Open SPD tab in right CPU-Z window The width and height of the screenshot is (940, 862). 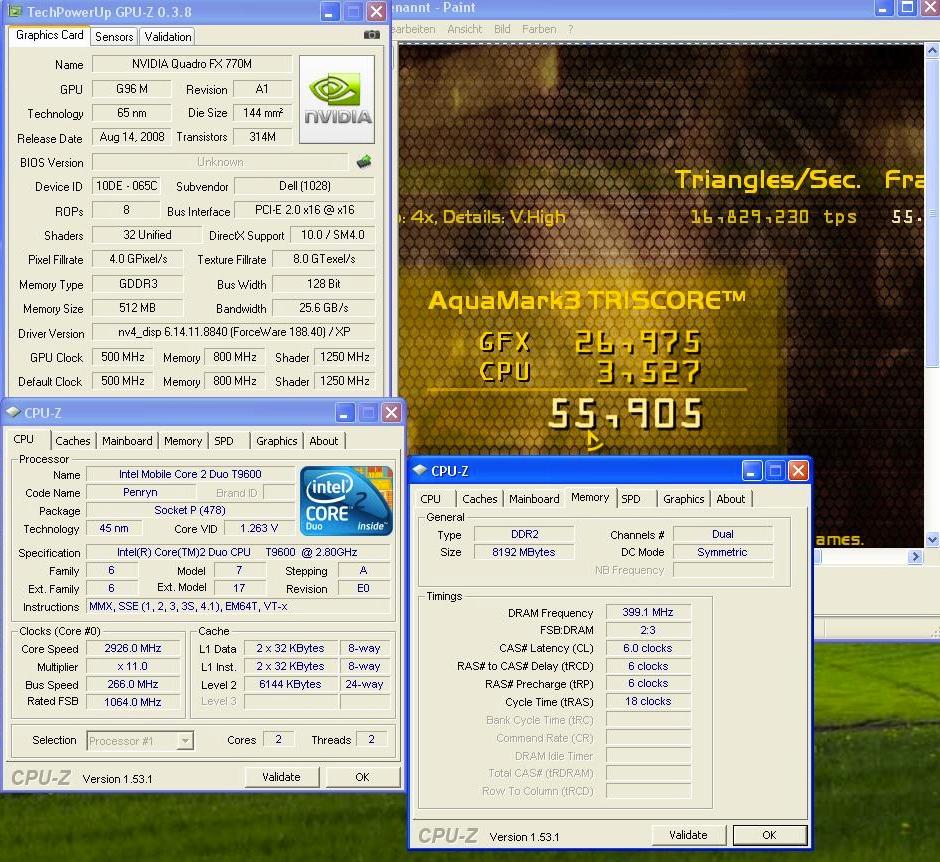tap(631, 499)
